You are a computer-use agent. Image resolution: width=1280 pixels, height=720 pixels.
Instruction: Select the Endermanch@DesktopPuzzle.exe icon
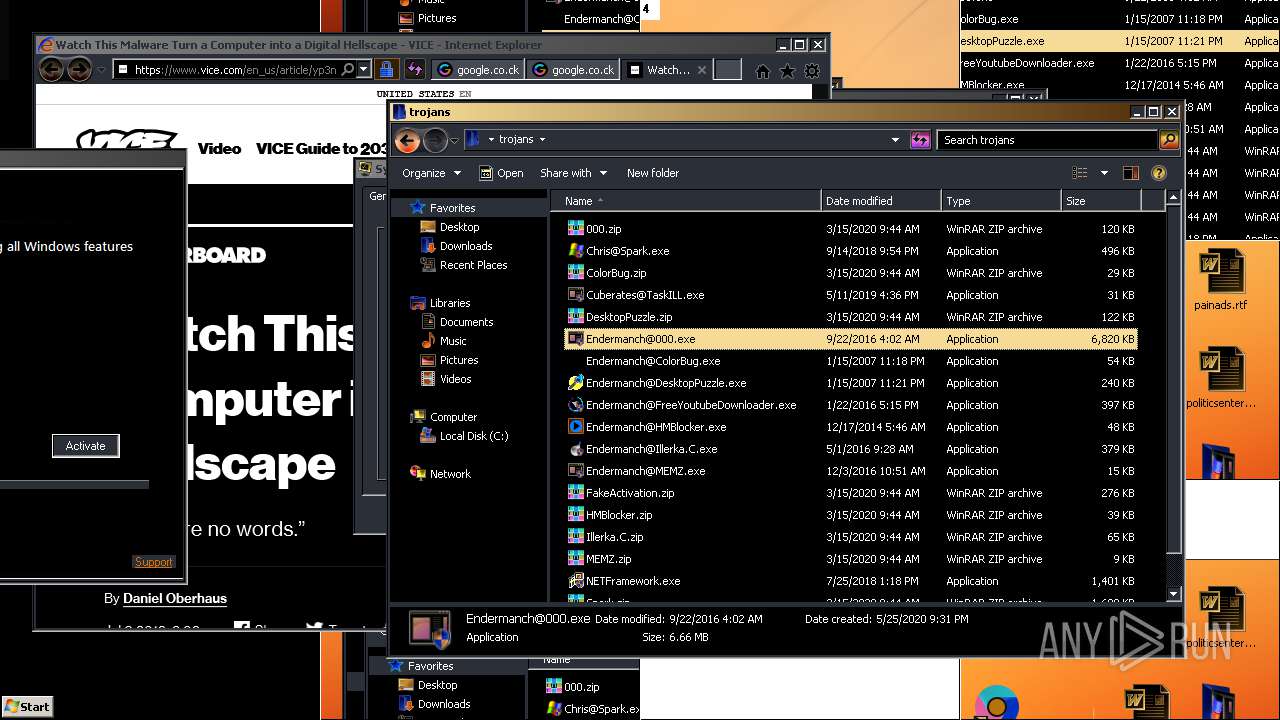[575, 383]
